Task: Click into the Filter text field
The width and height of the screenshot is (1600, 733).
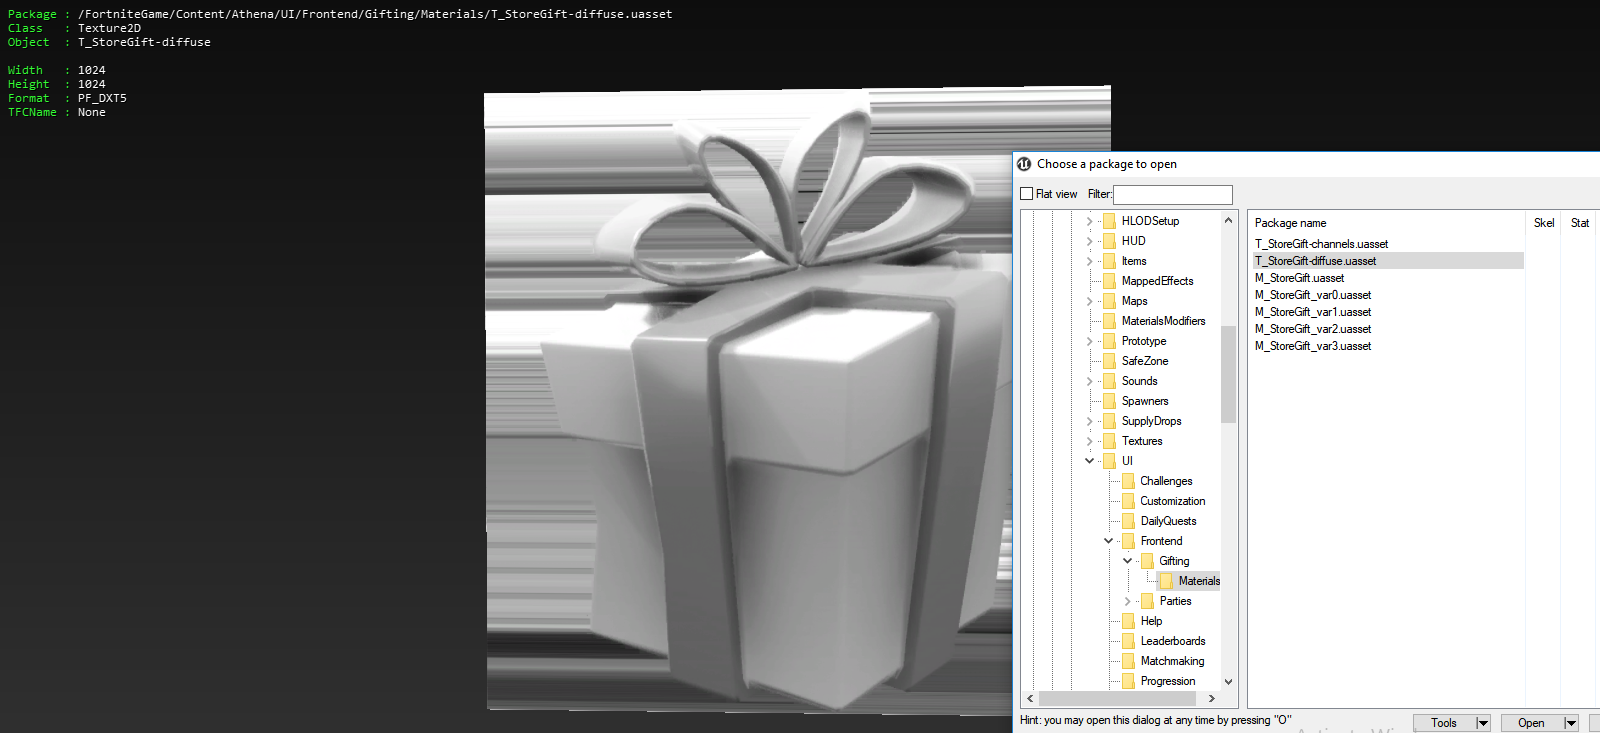Action: (1172, 195)
